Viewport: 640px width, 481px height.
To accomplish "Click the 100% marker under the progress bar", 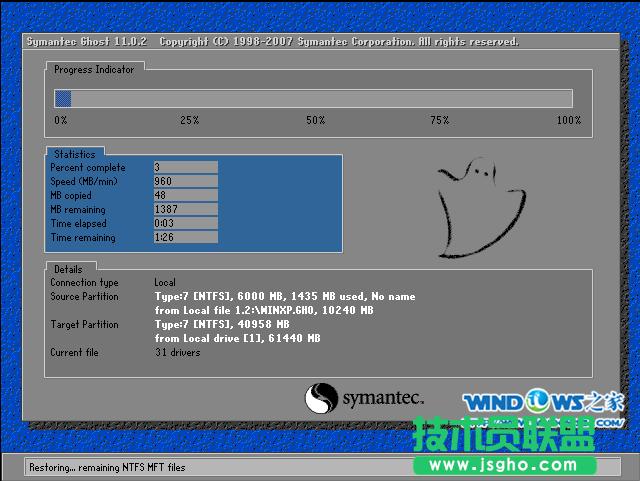I will pyautogui.click(x=568, y=120).
